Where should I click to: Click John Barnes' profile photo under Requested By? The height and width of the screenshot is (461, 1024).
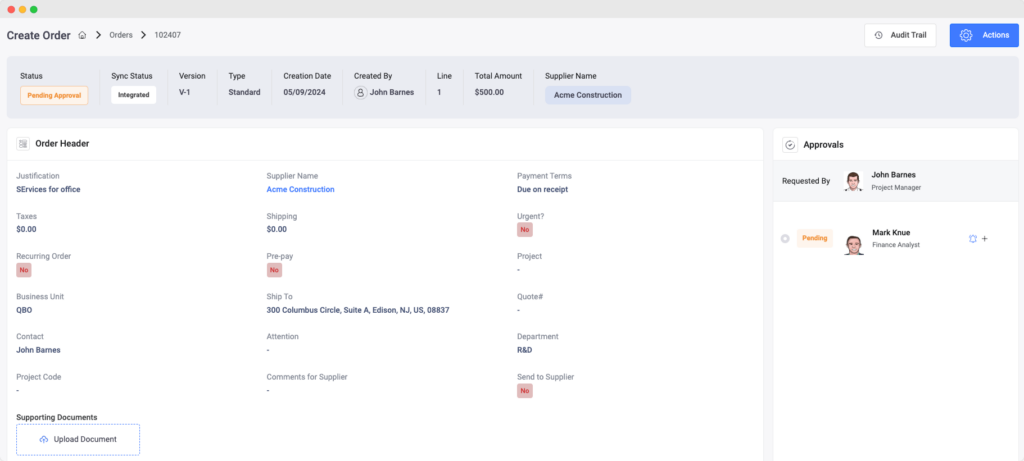pos(853,181)
